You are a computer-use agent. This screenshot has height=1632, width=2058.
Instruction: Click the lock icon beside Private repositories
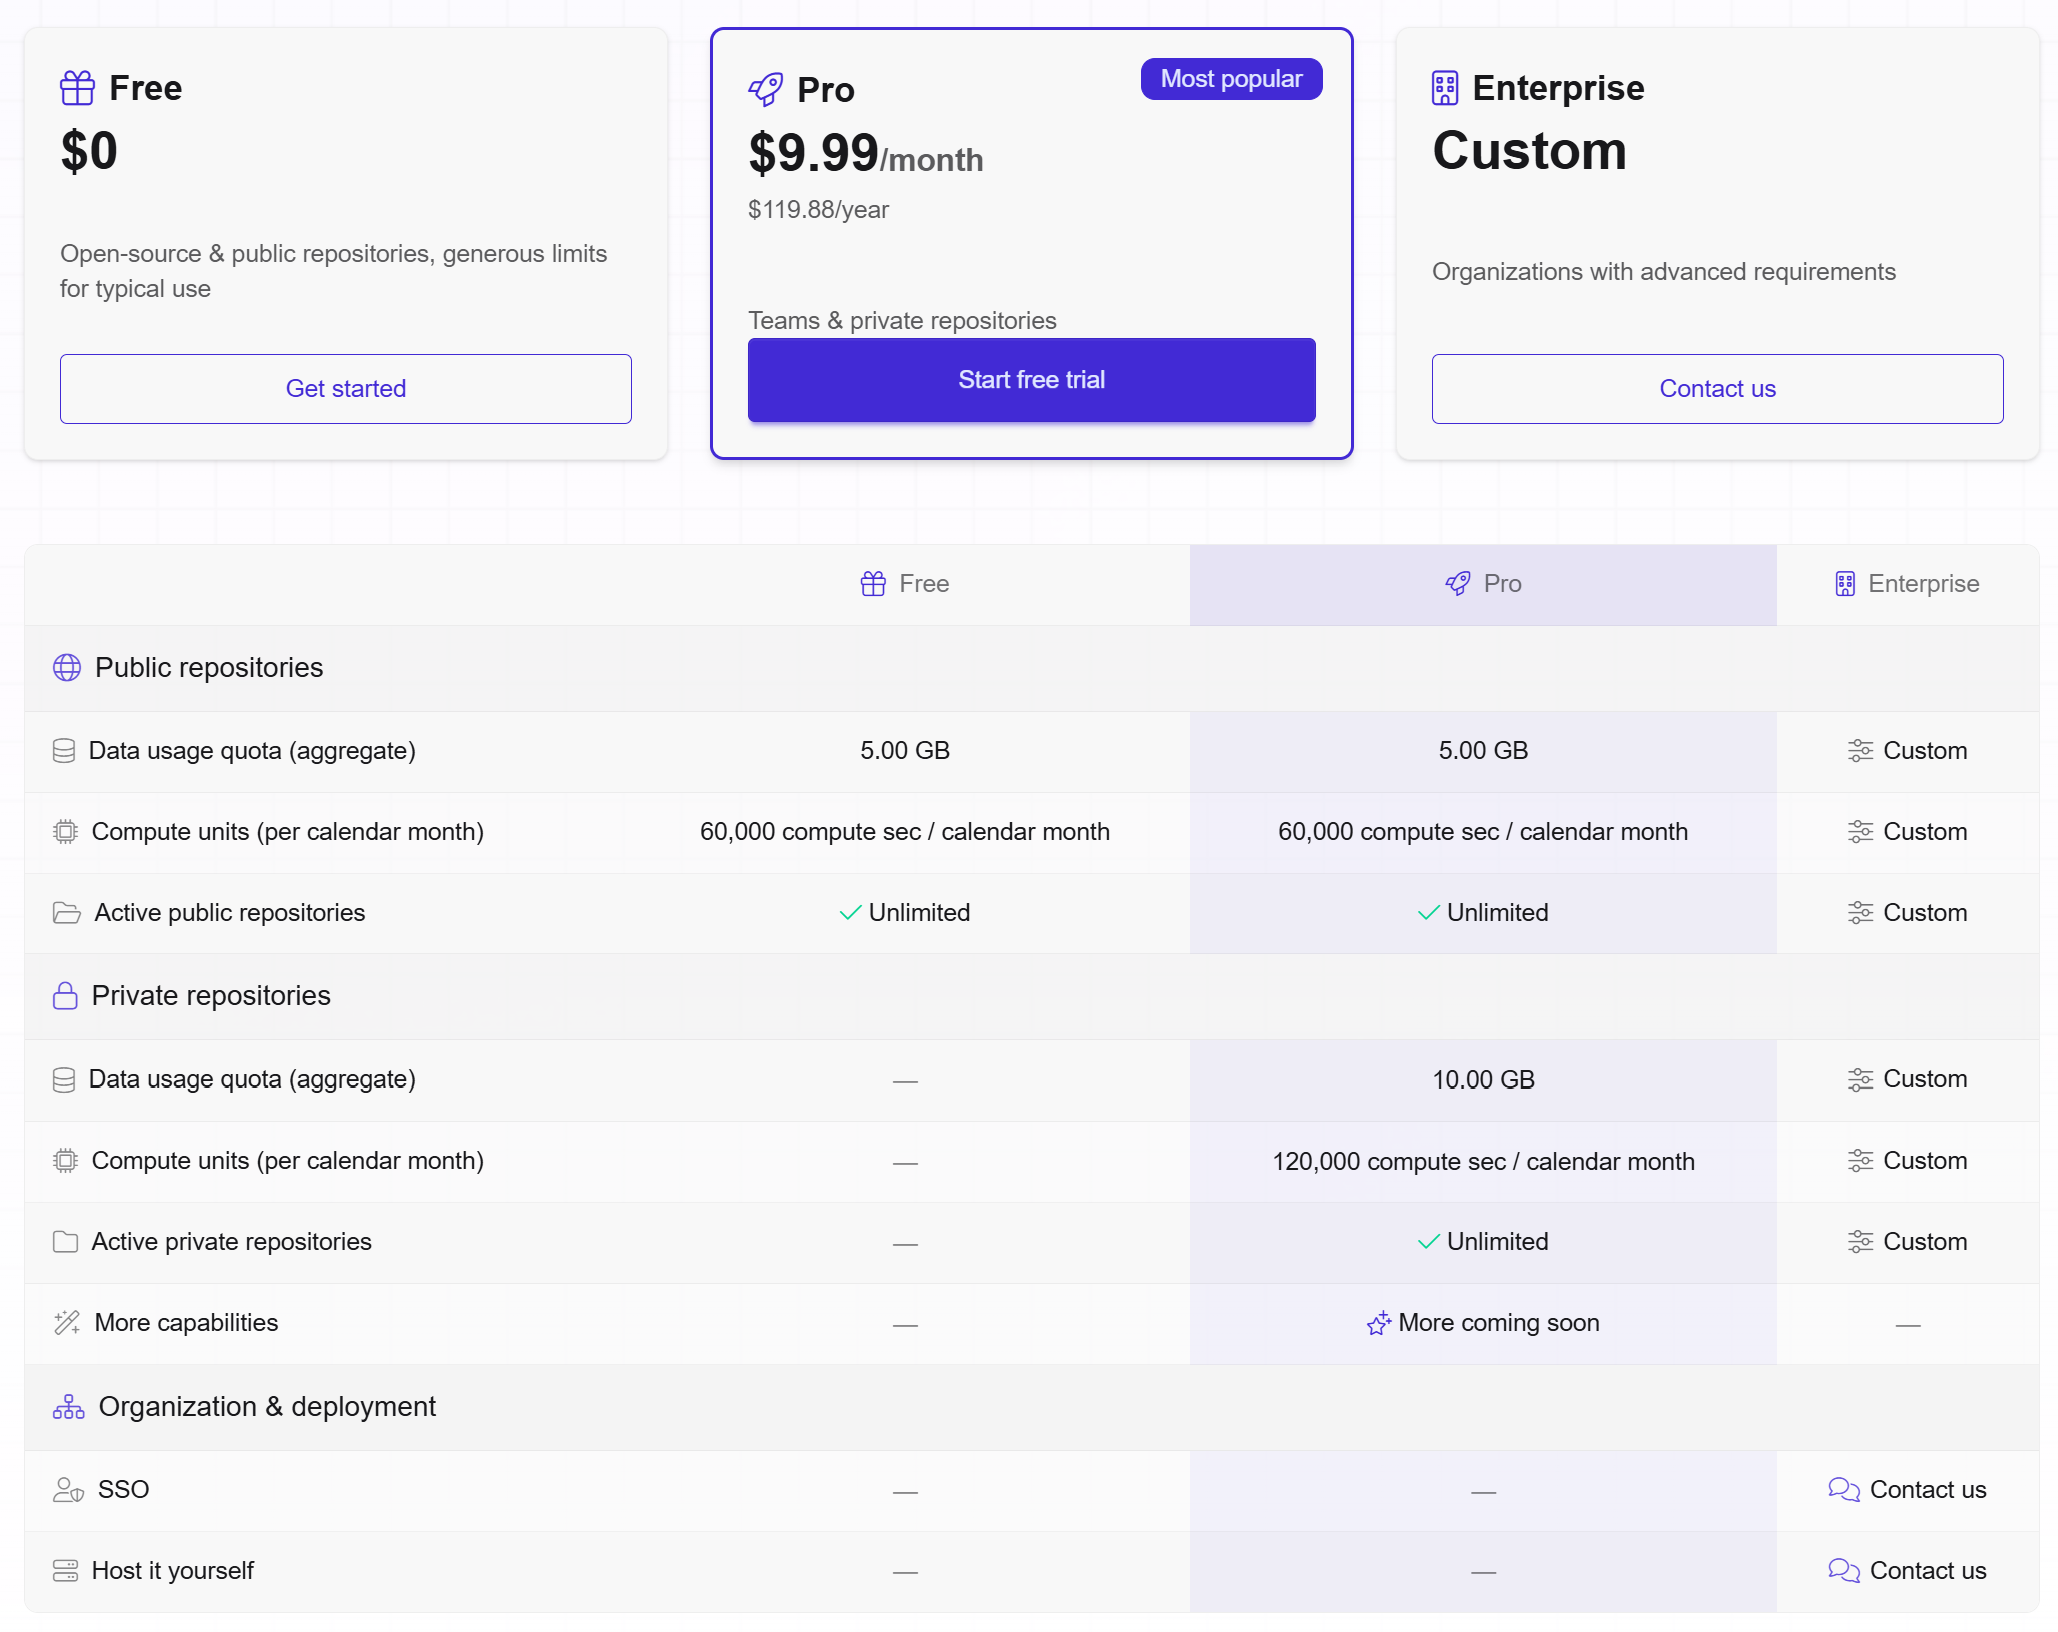(66, 996)
